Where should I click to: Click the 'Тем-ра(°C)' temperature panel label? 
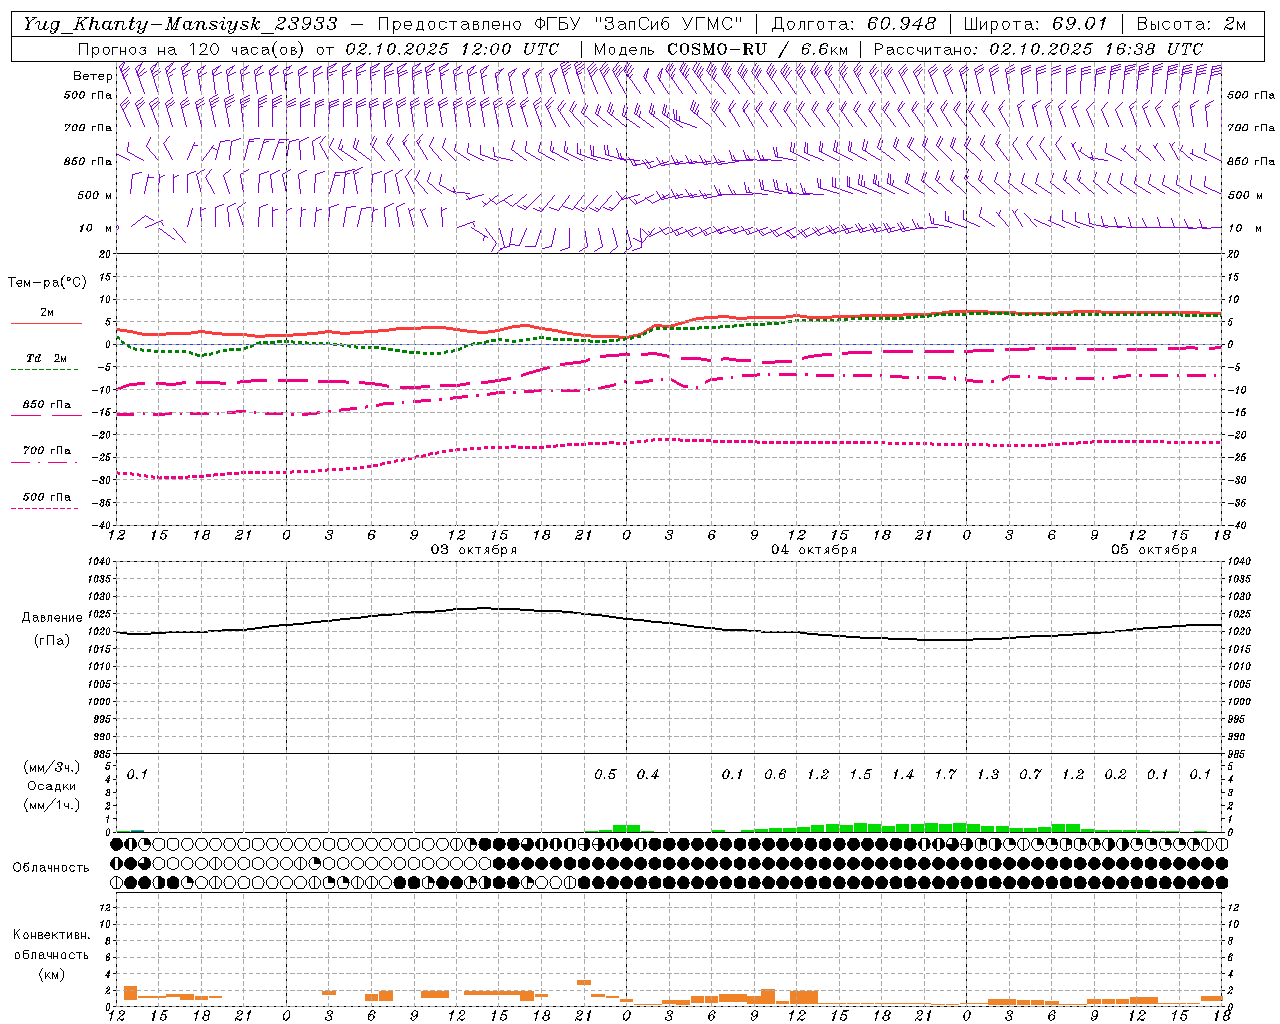[47, 282]
